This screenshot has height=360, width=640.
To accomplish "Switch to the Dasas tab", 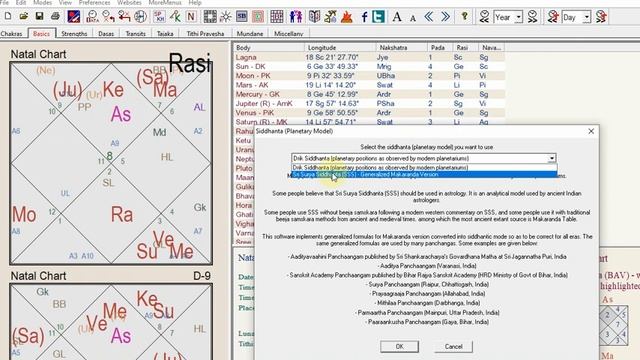I will point(106,33).
